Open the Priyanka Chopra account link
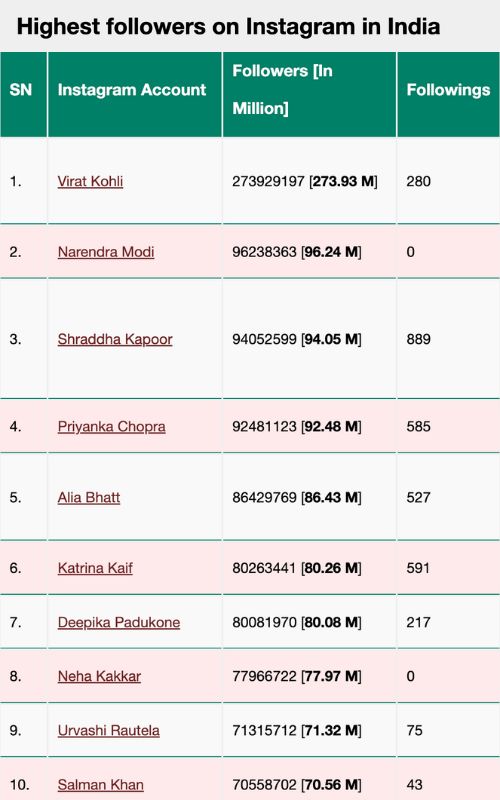This screenshot has height=800, width=500. pyautogui.click(x=111, y=426)
